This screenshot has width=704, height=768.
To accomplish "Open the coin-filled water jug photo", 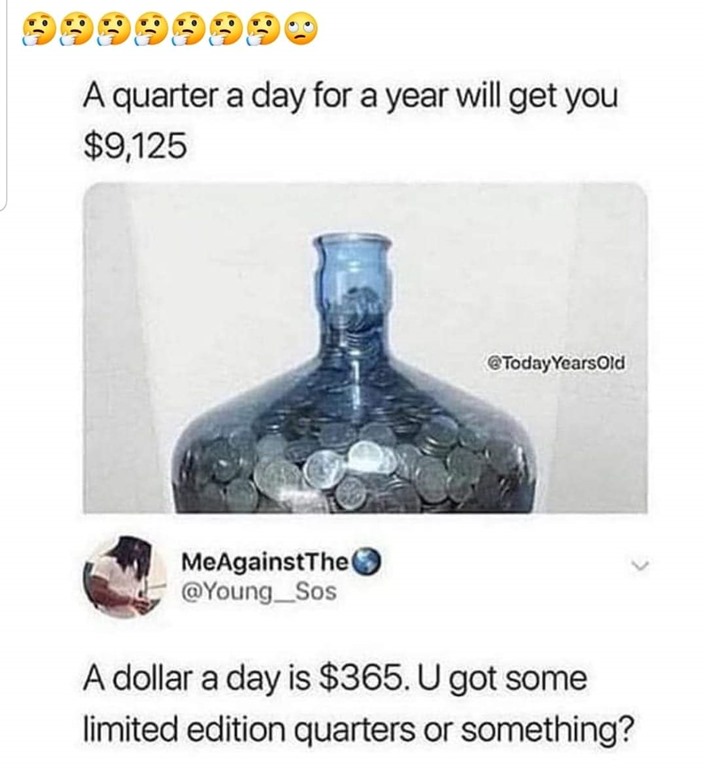I will [x=365, y=348].
